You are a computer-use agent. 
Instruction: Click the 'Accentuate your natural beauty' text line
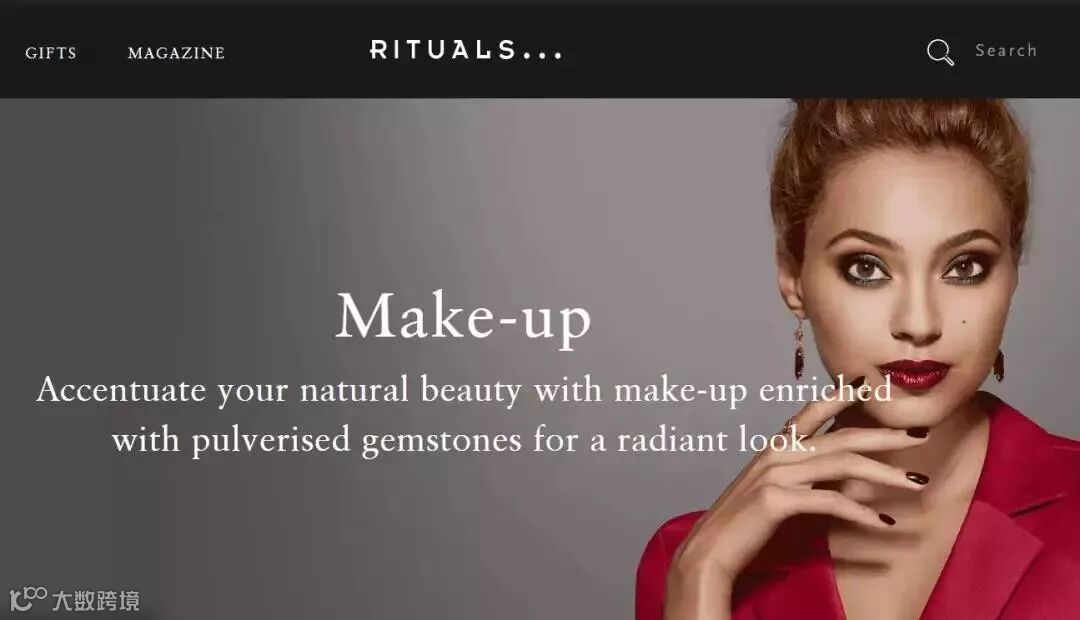pyautogui.click(x=464, y=390)
